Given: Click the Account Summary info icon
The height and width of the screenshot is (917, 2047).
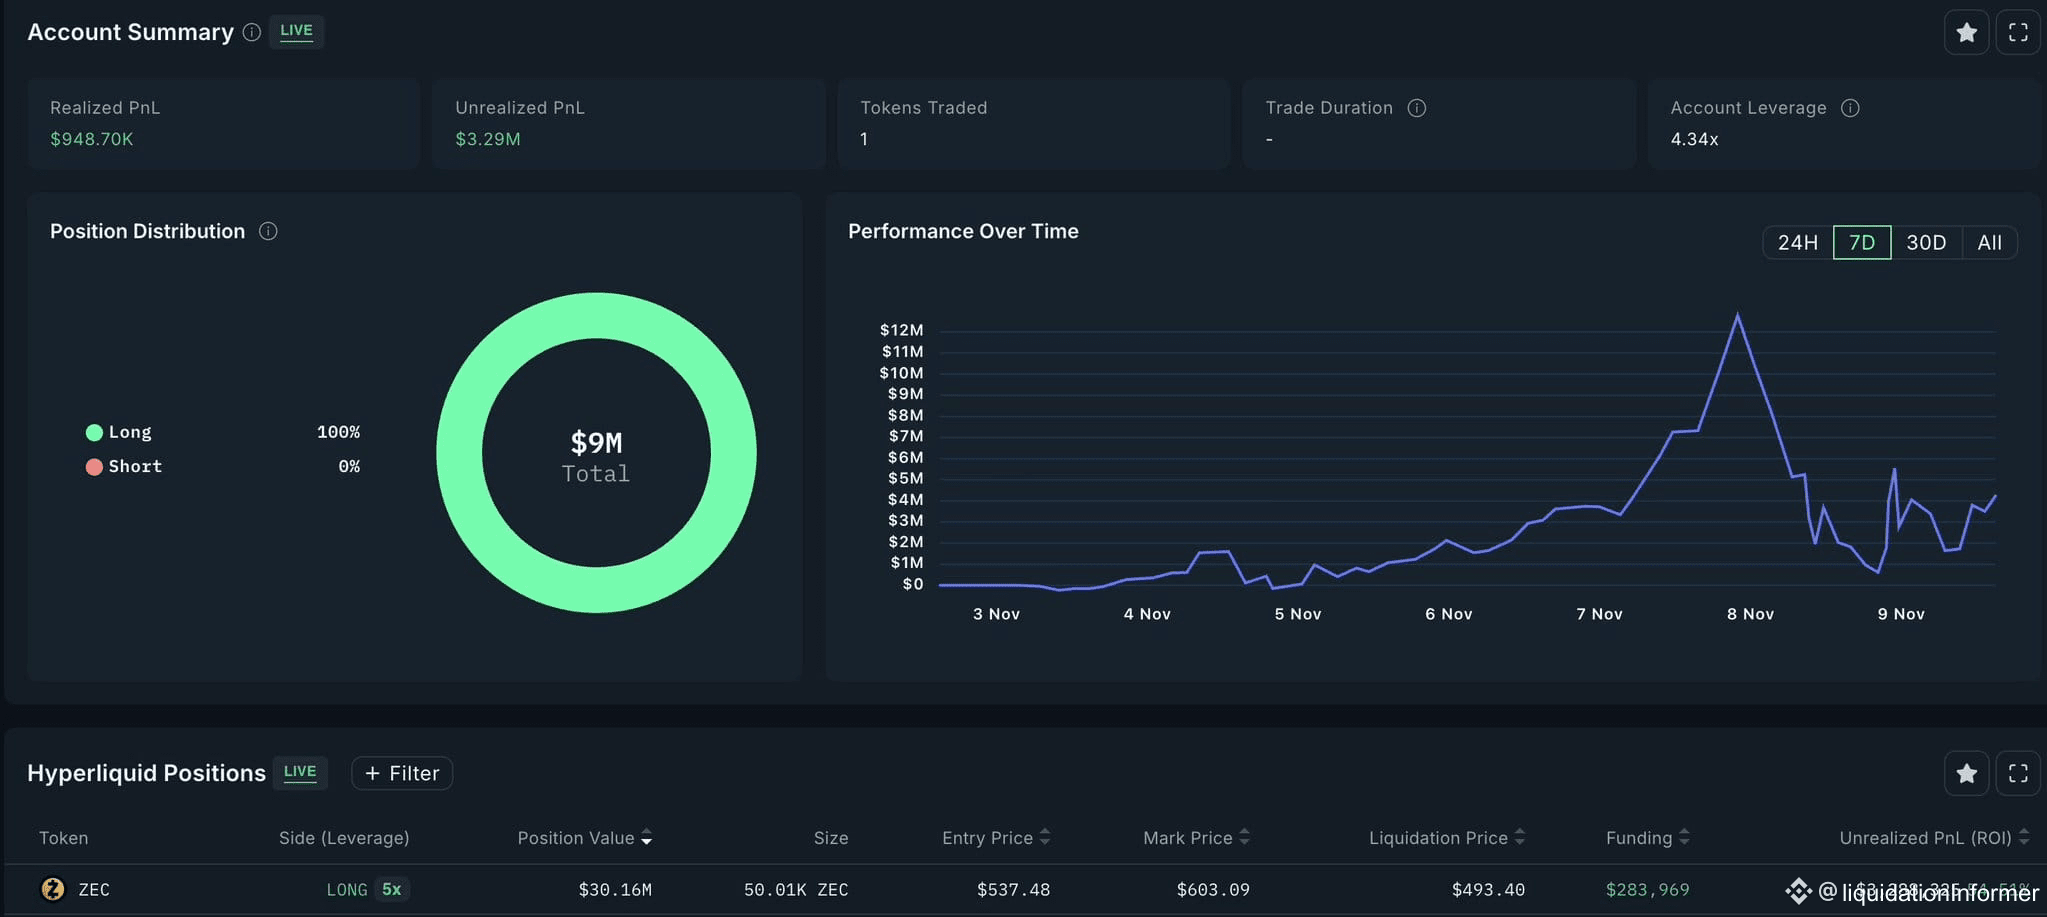Looking at the screenshot, I should coord(252,32).
